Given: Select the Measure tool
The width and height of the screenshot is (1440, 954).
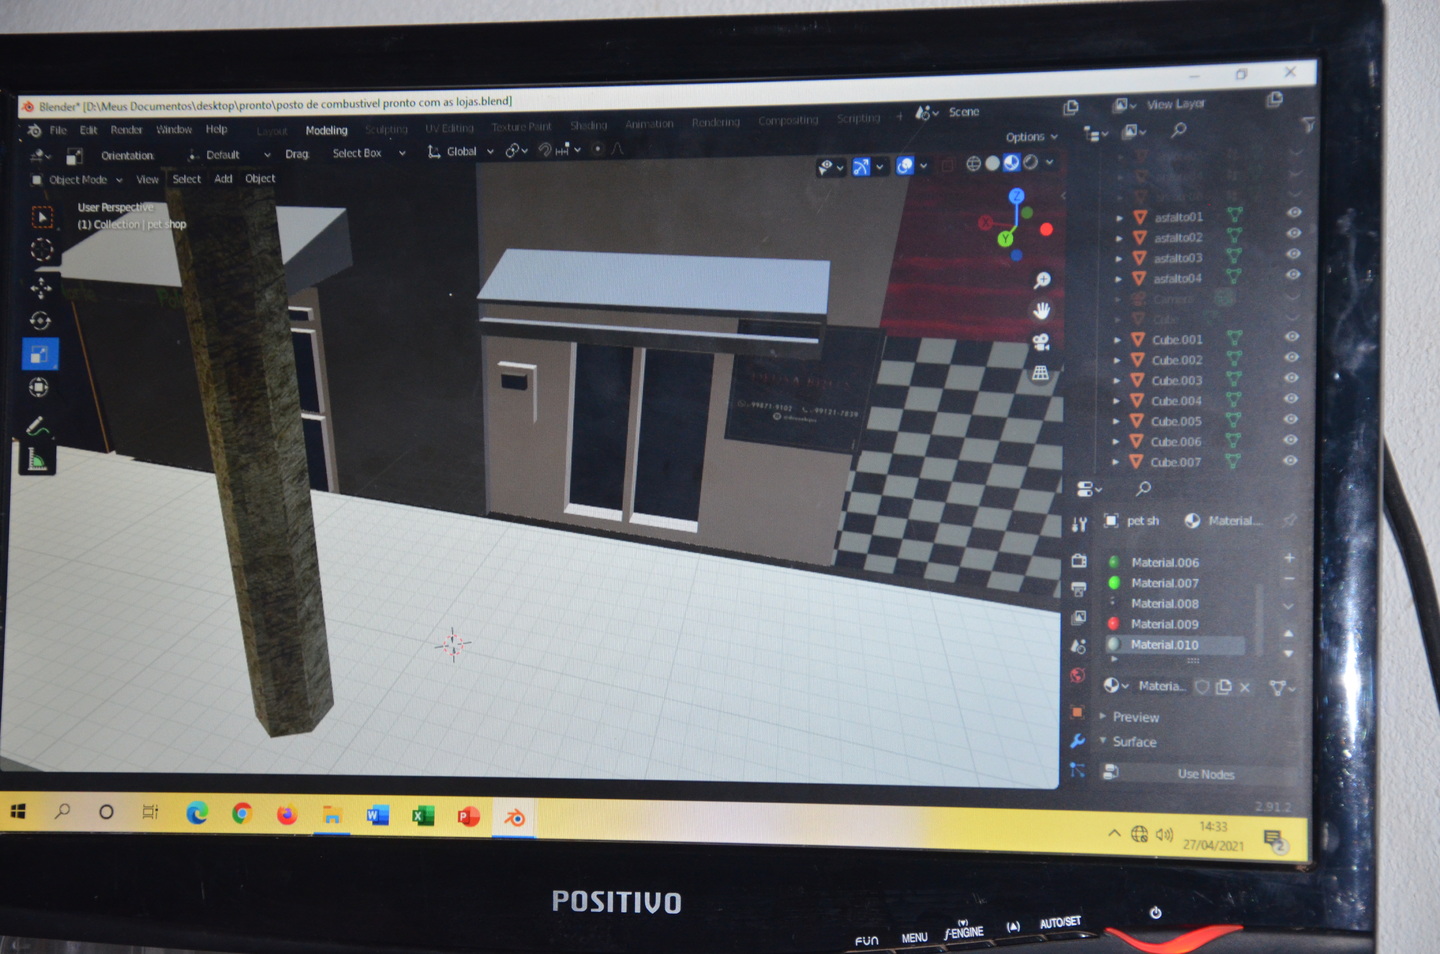Looking at the screenshot, I should 39,460.
